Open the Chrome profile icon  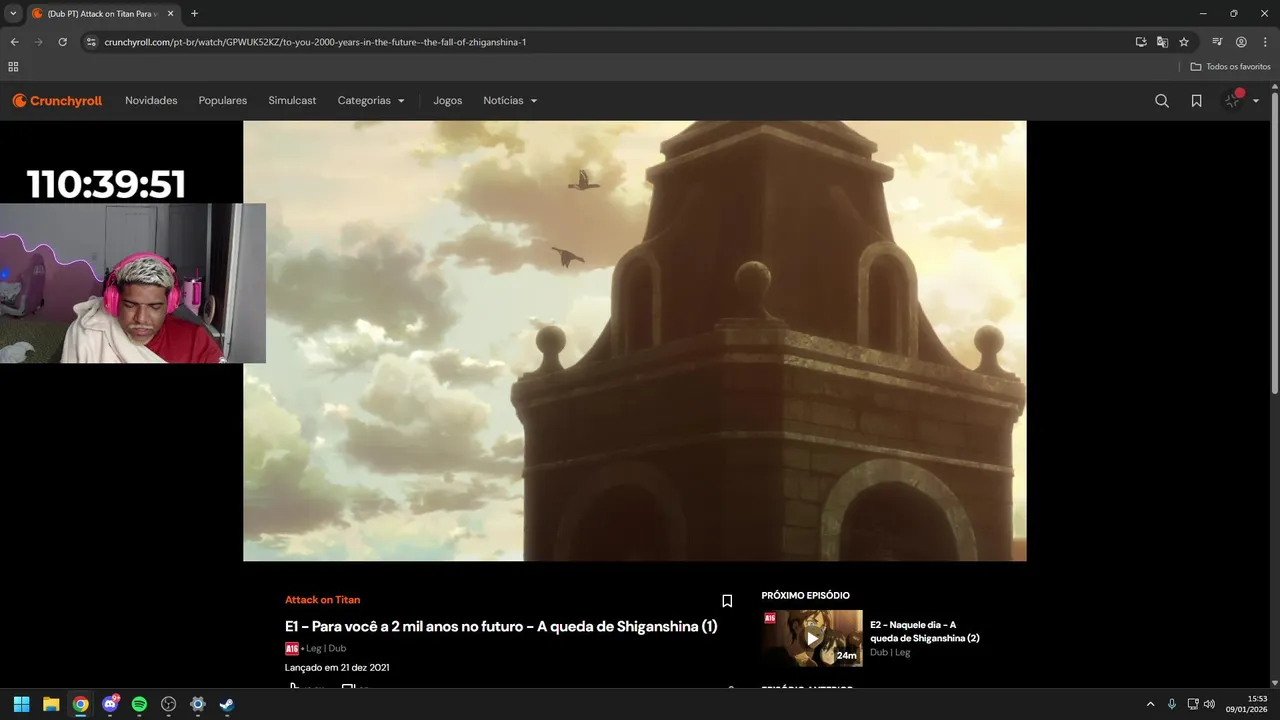(1241, 42)
